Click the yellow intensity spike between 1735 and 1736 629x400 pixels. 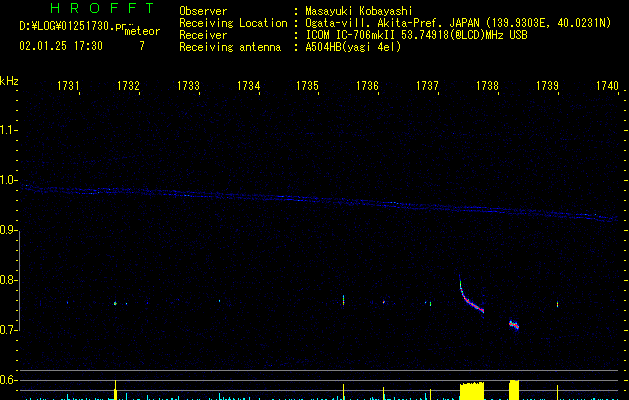343,392
